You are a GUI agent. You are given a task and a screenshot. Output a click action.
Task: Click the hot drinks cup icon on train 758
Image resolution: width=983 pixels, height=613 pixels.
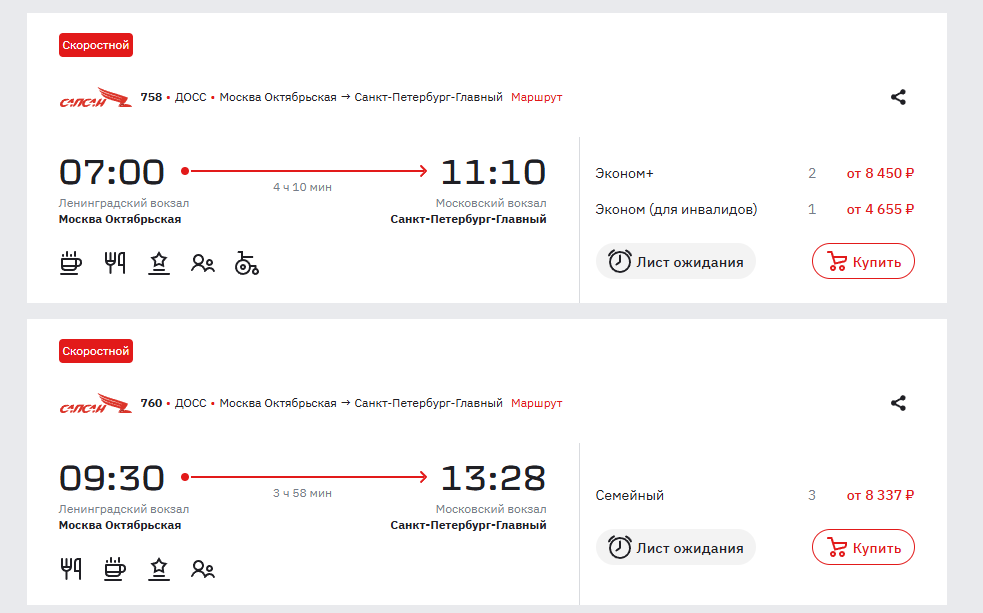click(x=71, y=263)
